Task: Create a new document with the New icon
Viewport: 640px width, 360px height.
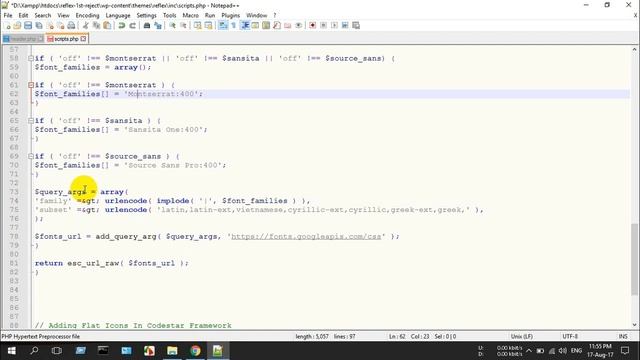Action: pos(7,25)
